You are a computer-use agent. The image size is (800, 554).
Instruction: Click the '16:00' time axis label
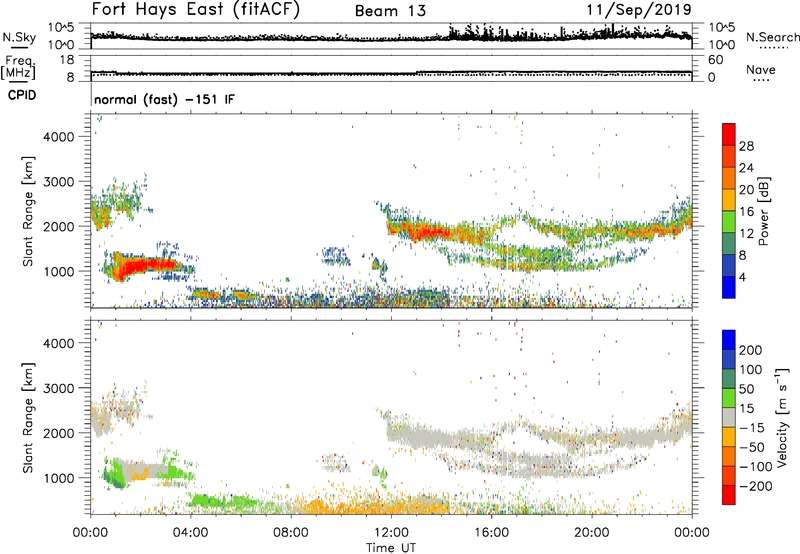tap(491, 533)
